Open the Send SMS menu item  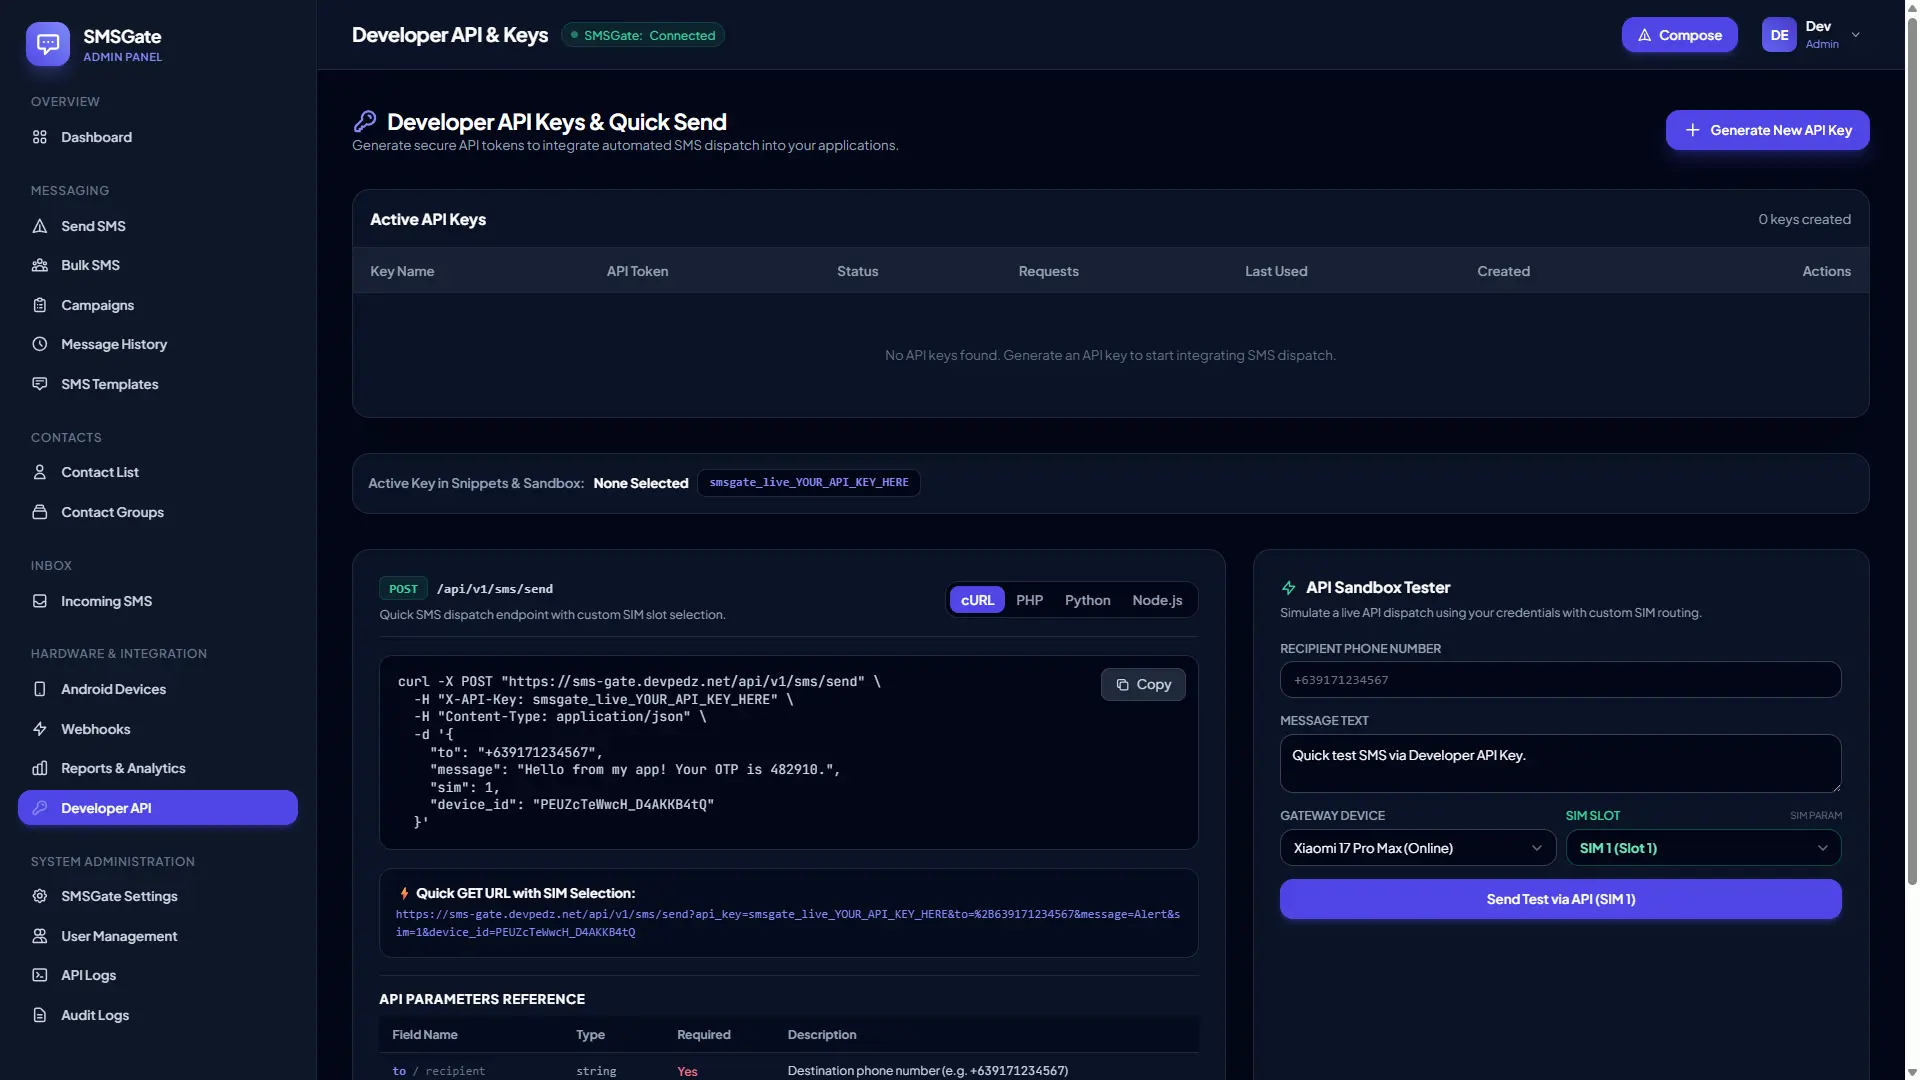tap(158, 226)
